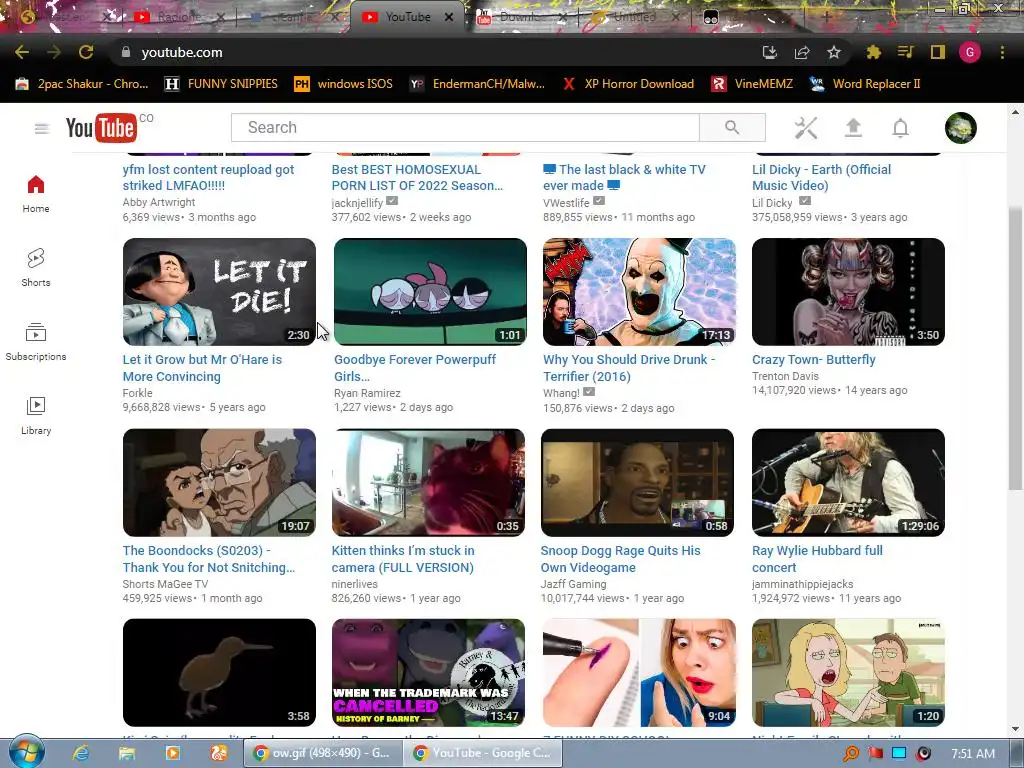Image resolution: width=1024 pixels, height=768 pixels.
Task: Open the YouTube account avatar menu
Action: 961,128
